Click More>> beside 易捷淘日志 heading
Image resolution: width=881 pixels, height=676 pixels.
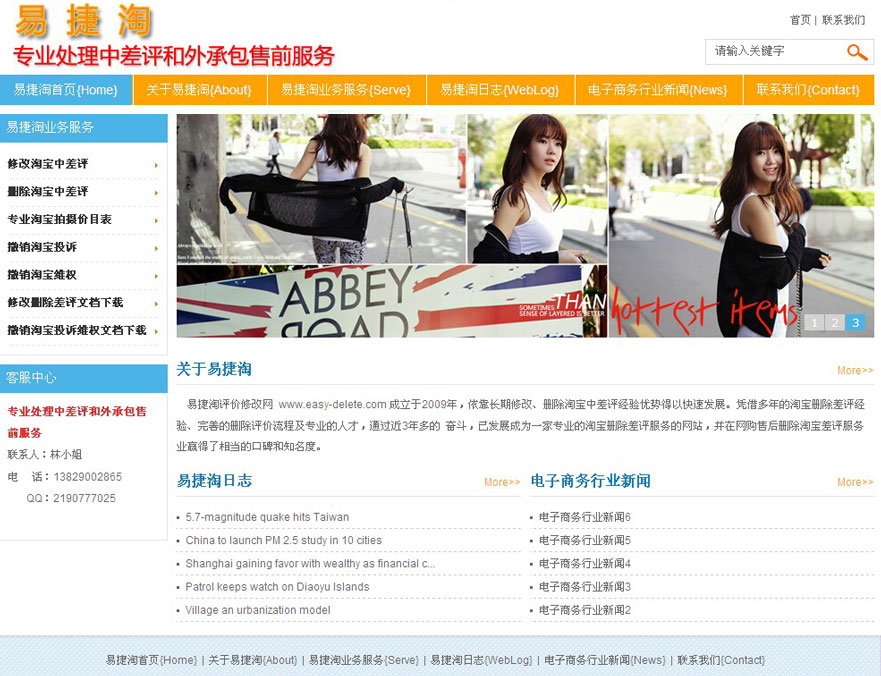502,482
